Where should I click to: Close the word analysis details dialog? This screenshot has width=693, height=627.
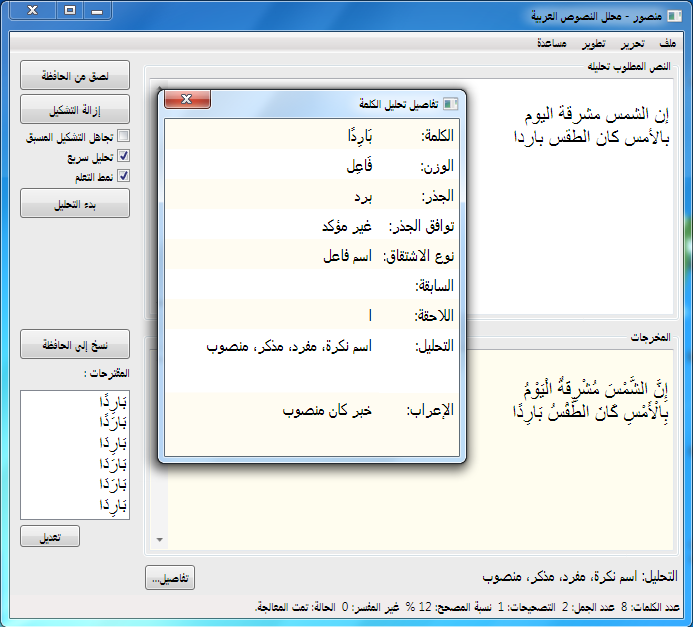187,99
